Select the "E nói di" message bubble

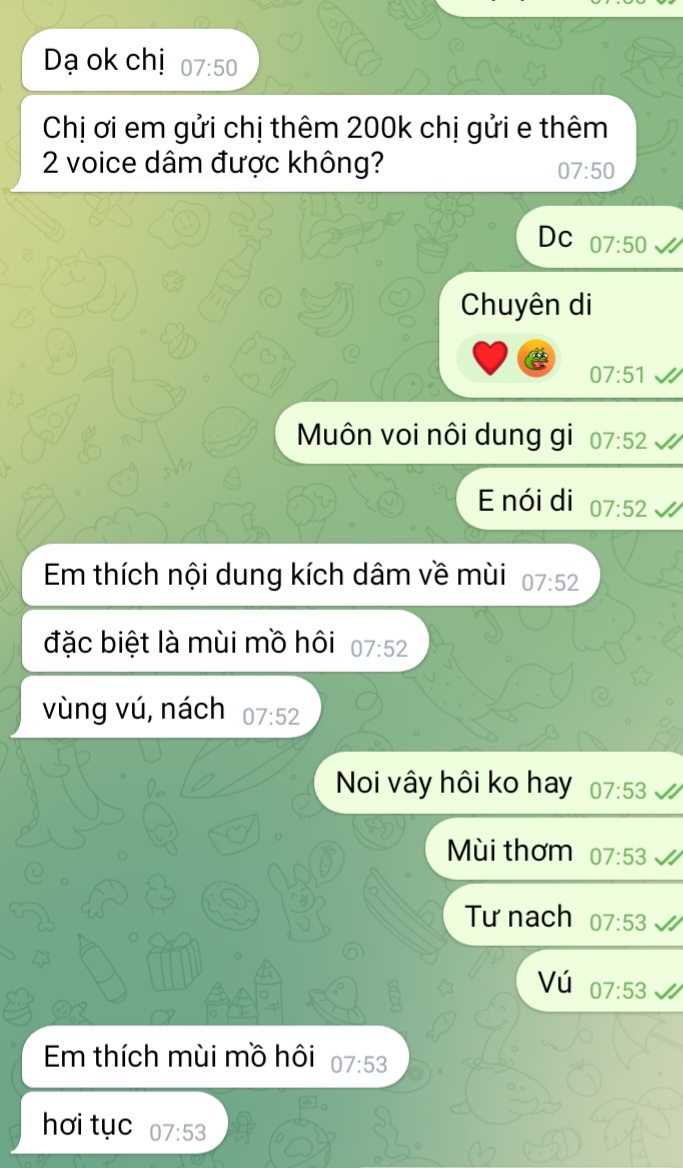(569, 501)
